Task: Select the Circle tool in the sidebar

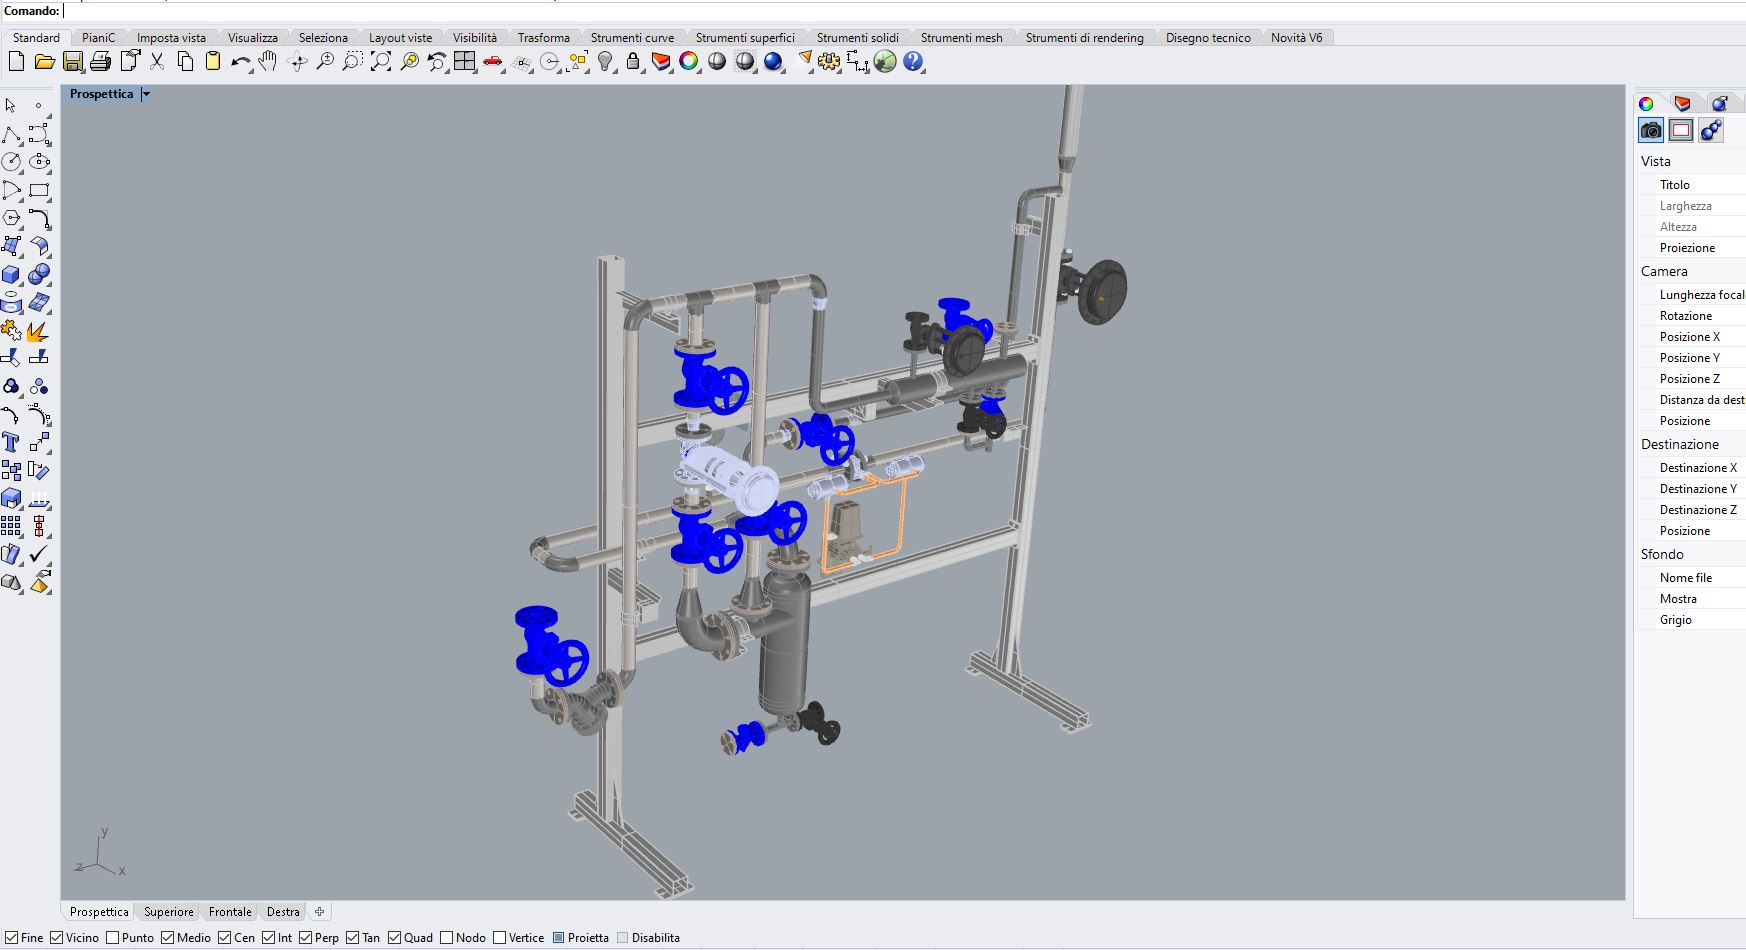Action: [11, 162]
